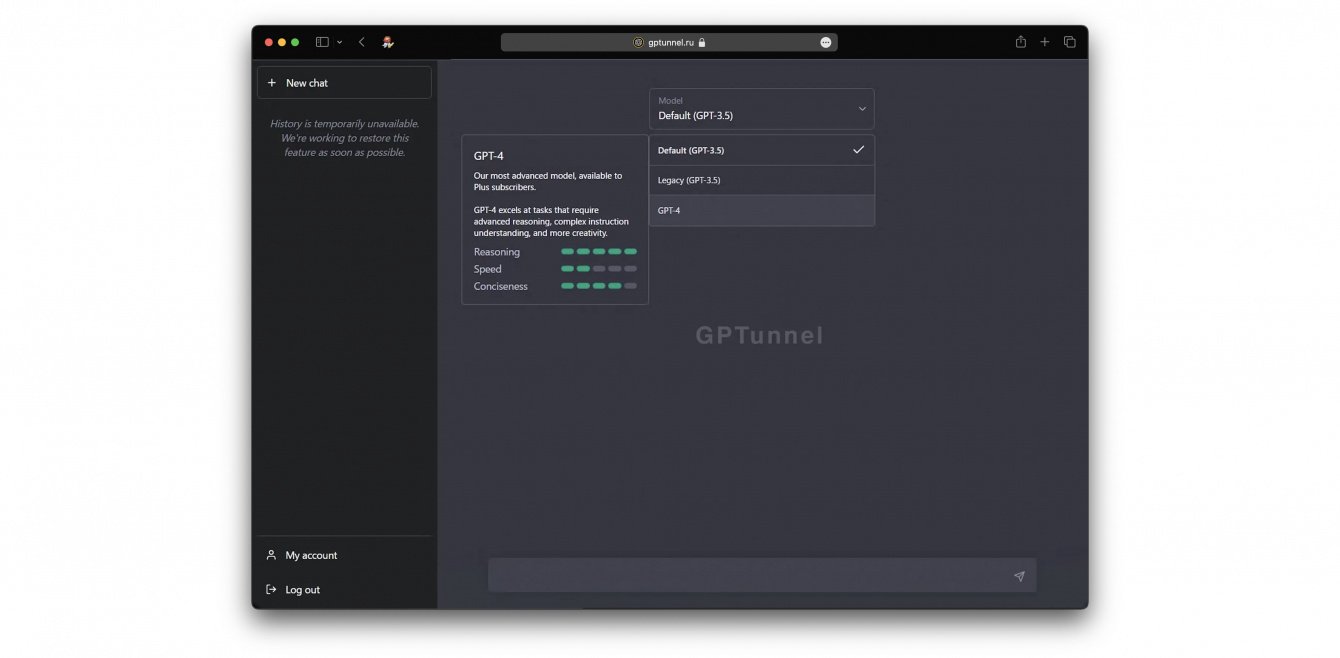
Task: Log out of the account
Action: [x=344, y=590]
